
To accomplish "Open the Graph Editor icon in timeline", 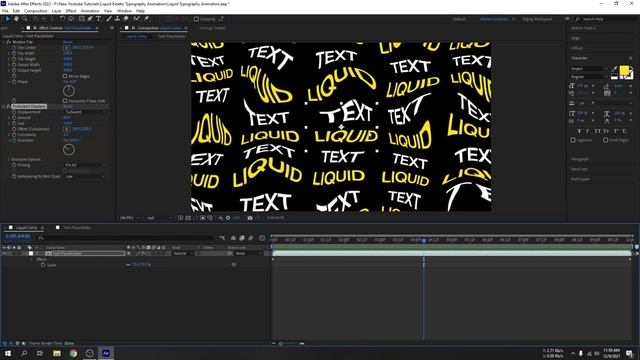I will (x=262, y=238).
